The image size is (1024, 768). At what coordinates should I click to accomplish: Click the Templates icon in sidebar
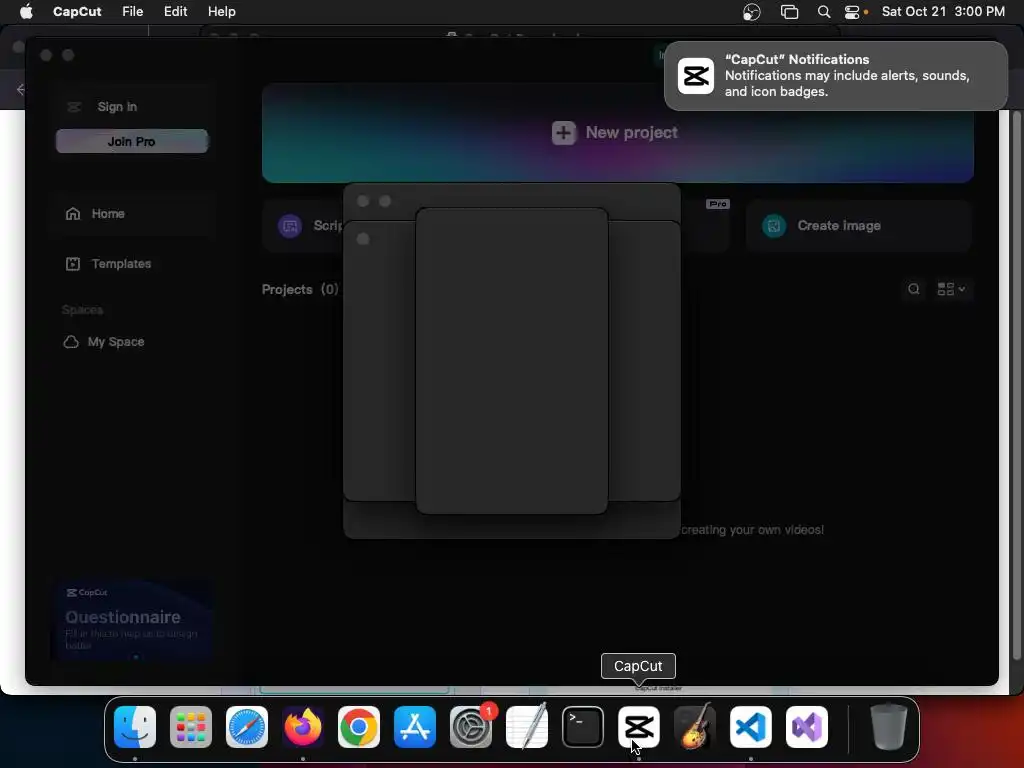(72, 264)
